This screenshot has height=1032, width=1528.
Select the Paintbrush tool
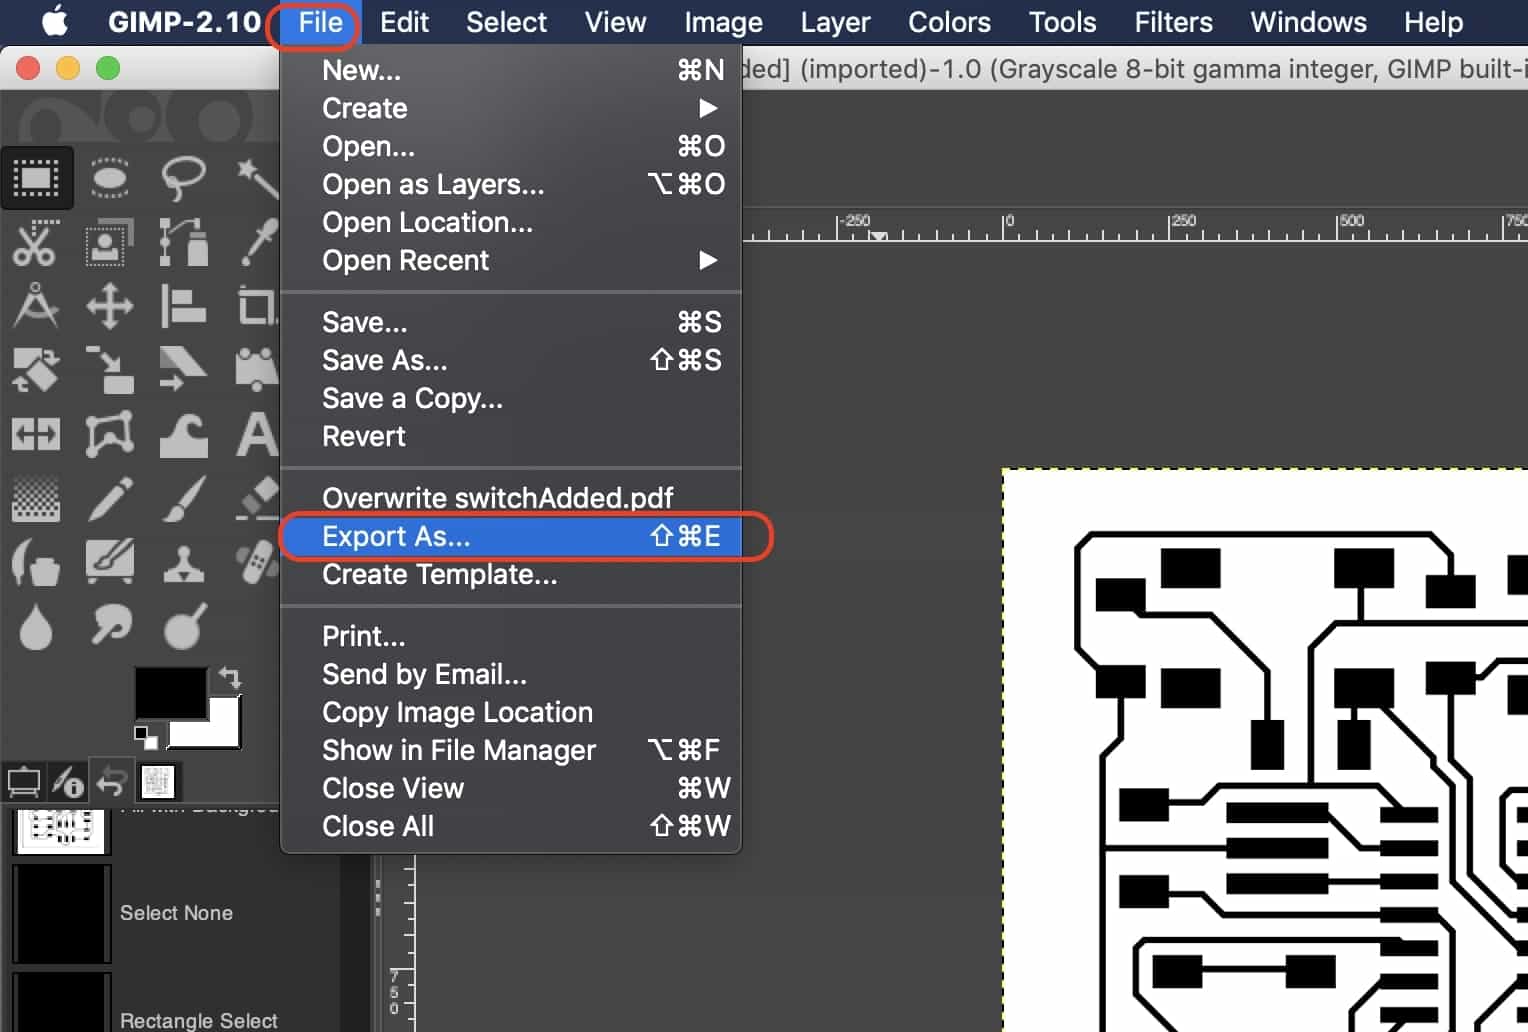pyautogui.click(x=183, y=499)
